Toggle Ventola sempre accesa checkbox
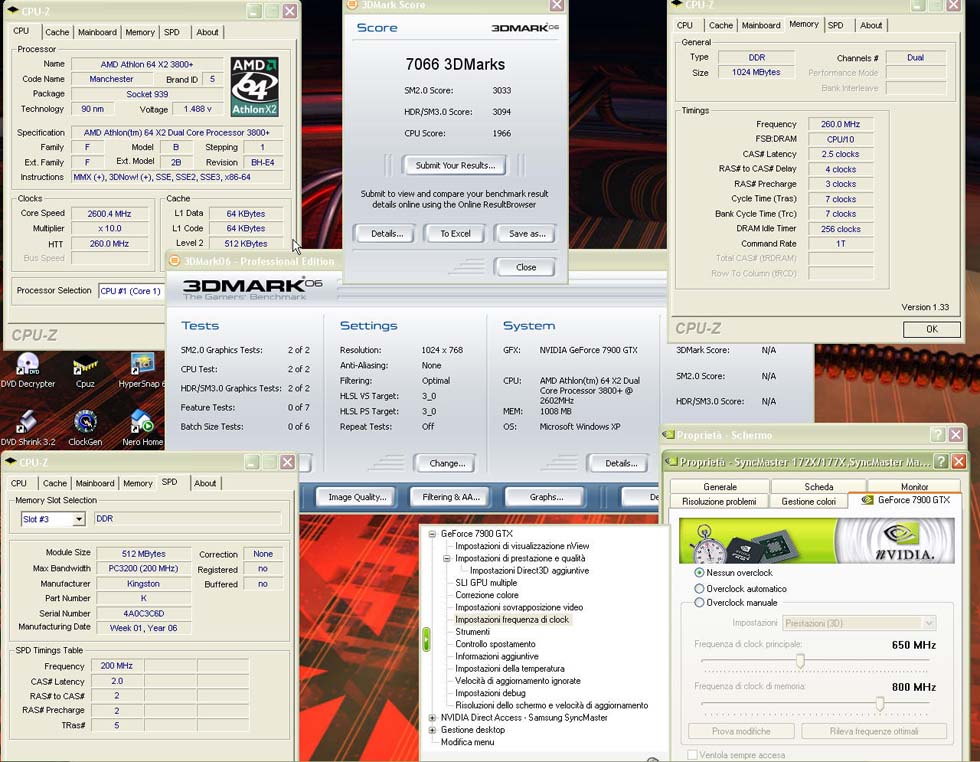This screenshot has height=762, width=980. [692, 755]
